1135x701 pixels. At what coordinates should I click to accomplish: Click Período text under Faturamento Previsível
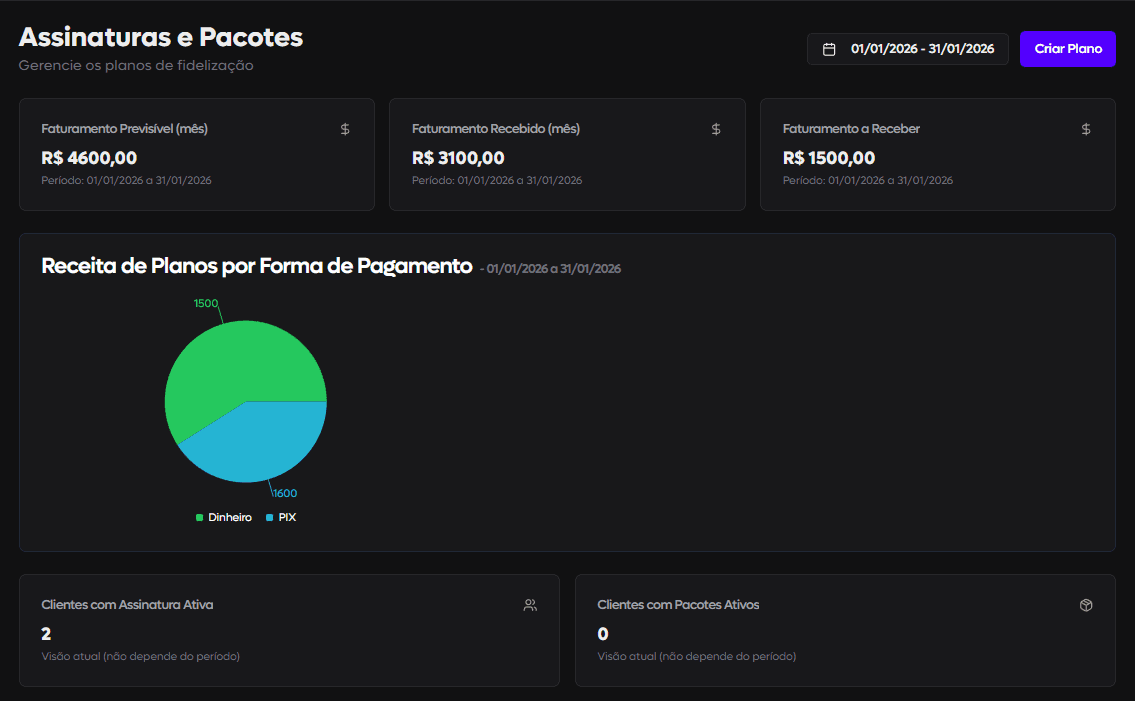[127, 180]
